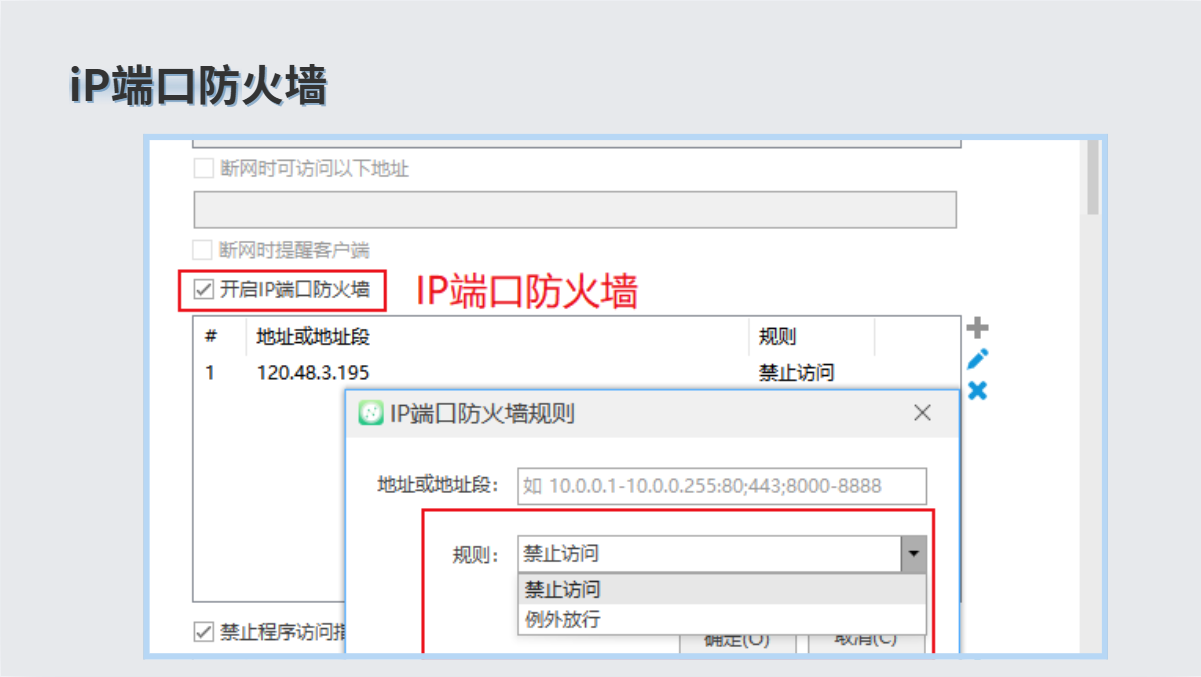Click the plus icon to add a firewall rule
The height and width of the screenshot is (677, 1201).
point(977,328)
